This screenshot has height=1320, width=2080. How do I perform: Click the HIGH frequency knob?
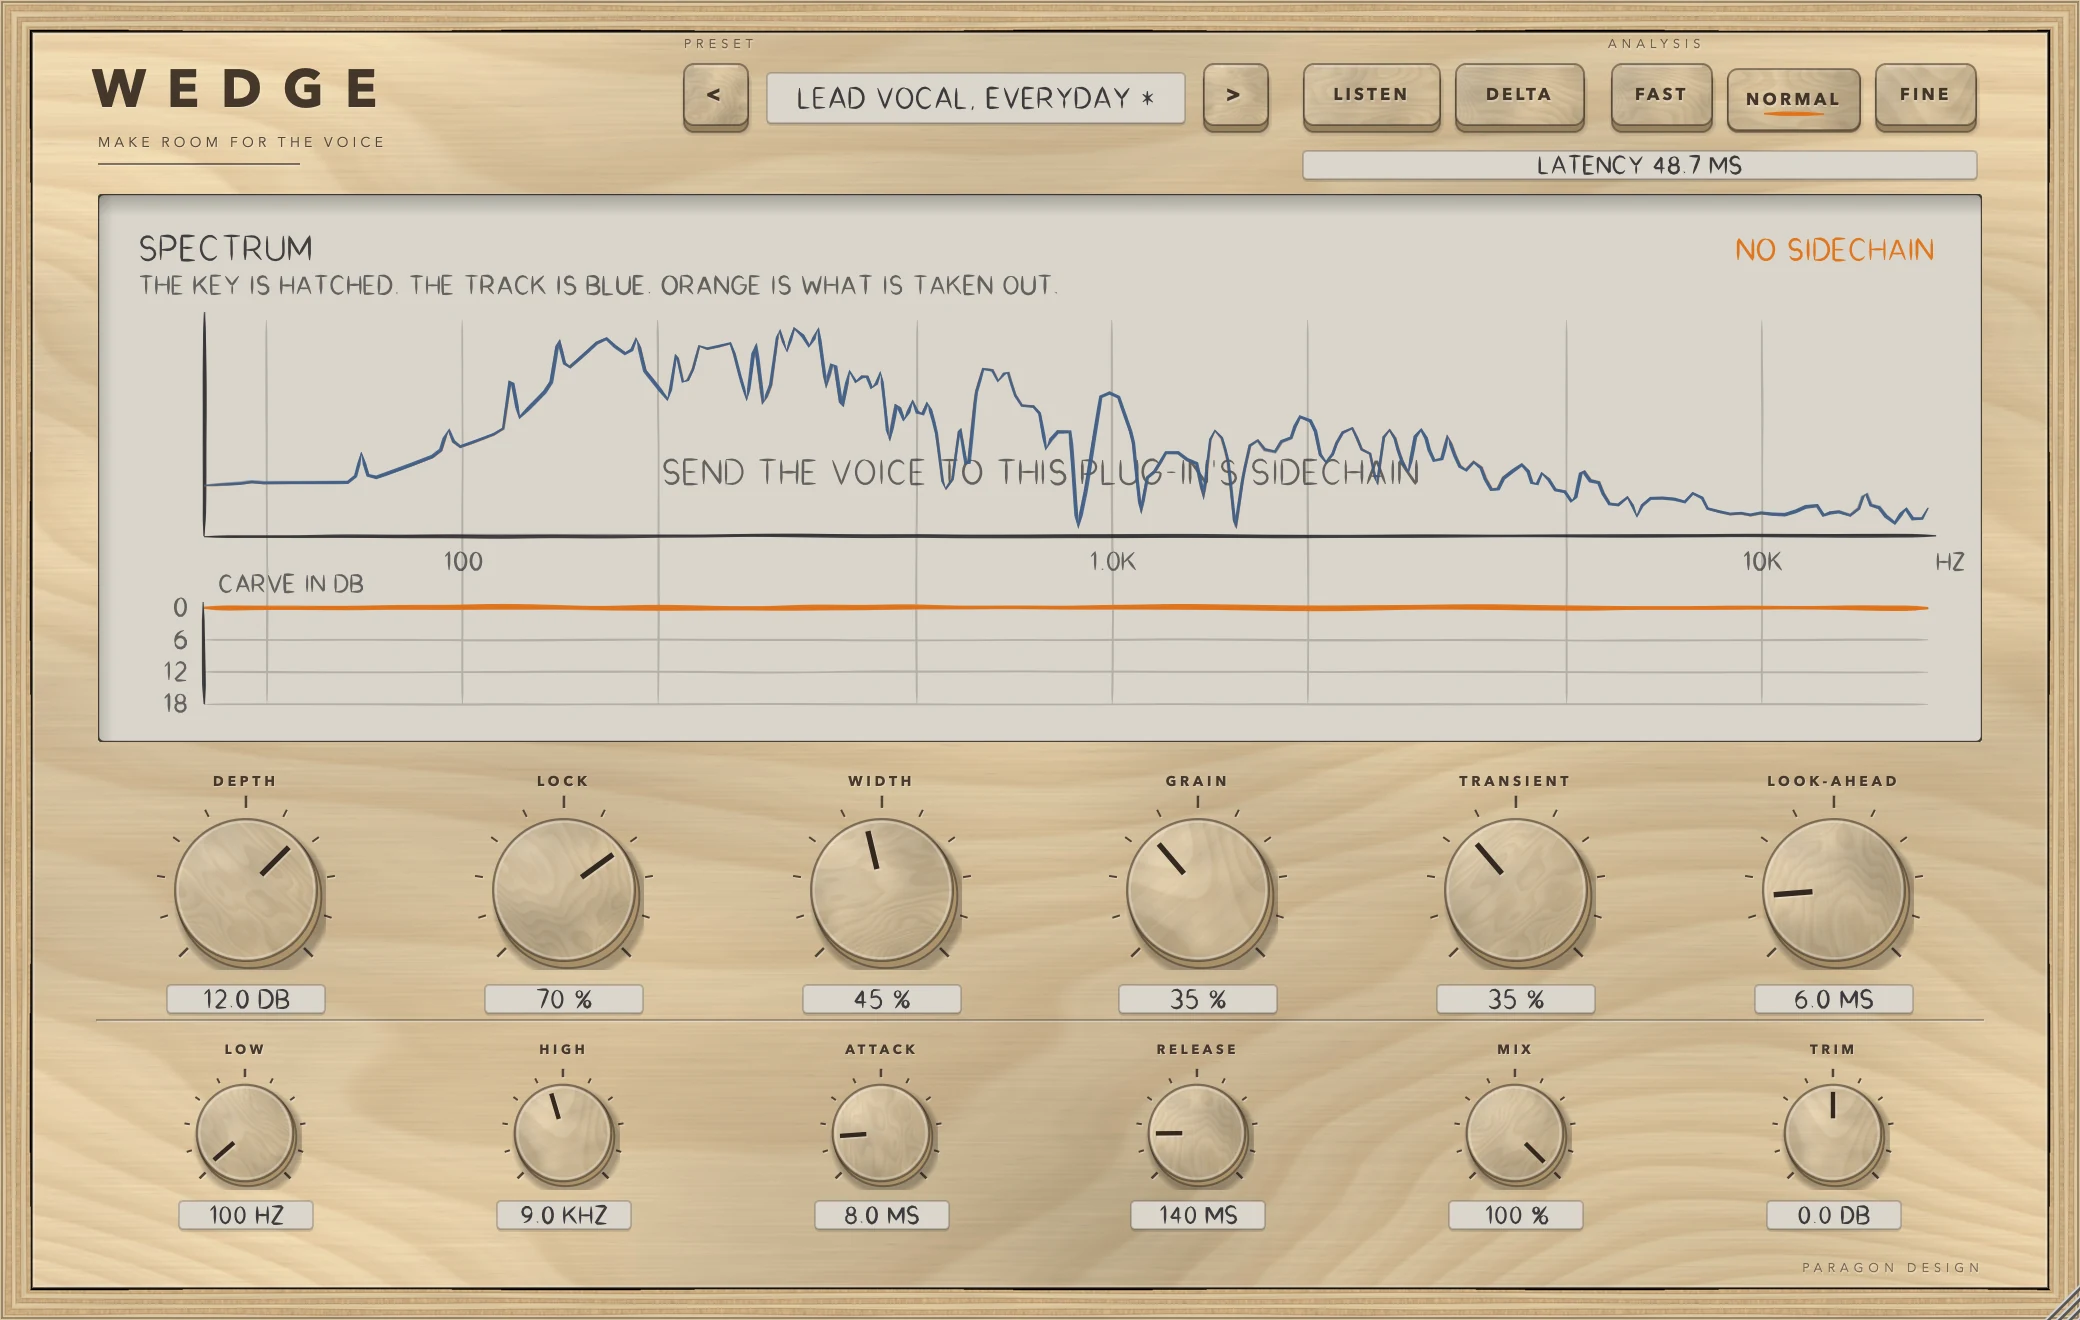pos(563,1134)
